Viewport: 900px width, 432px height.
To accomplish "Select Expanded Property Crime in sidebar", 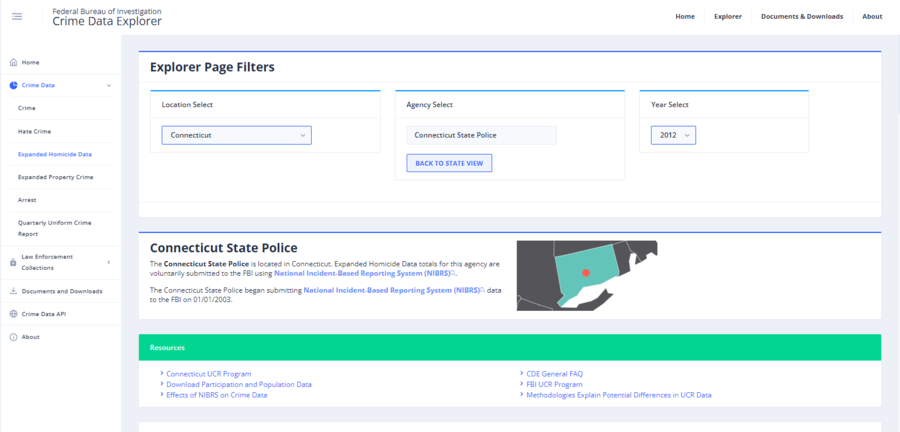I will coord(55,177).
